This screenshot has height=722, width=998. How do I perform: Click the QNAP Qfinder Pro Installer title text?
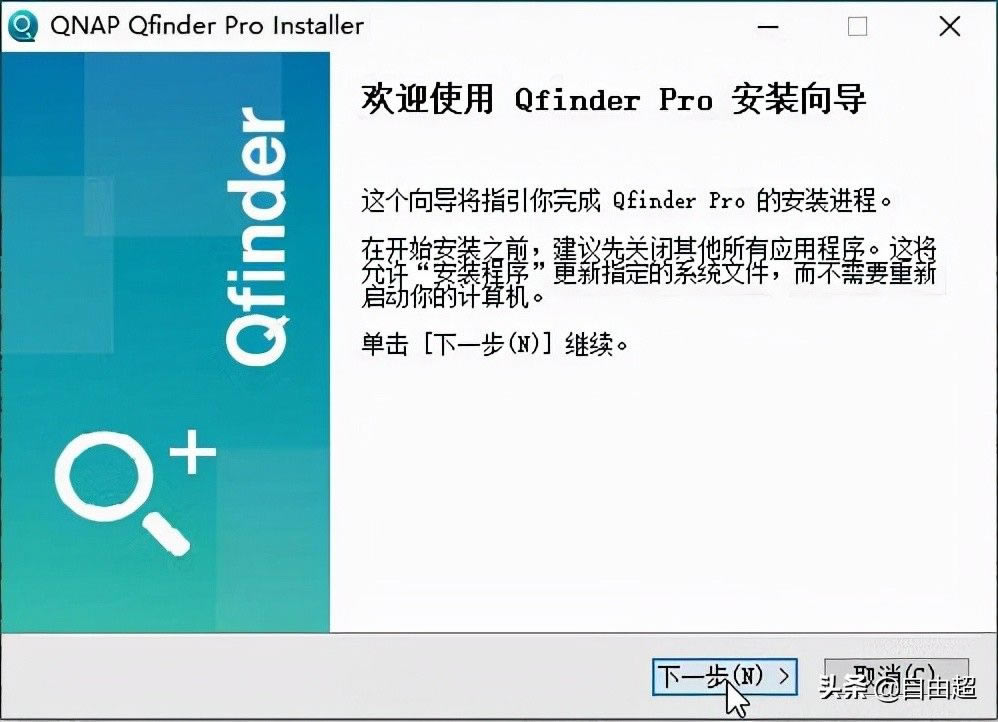point(207,25)
